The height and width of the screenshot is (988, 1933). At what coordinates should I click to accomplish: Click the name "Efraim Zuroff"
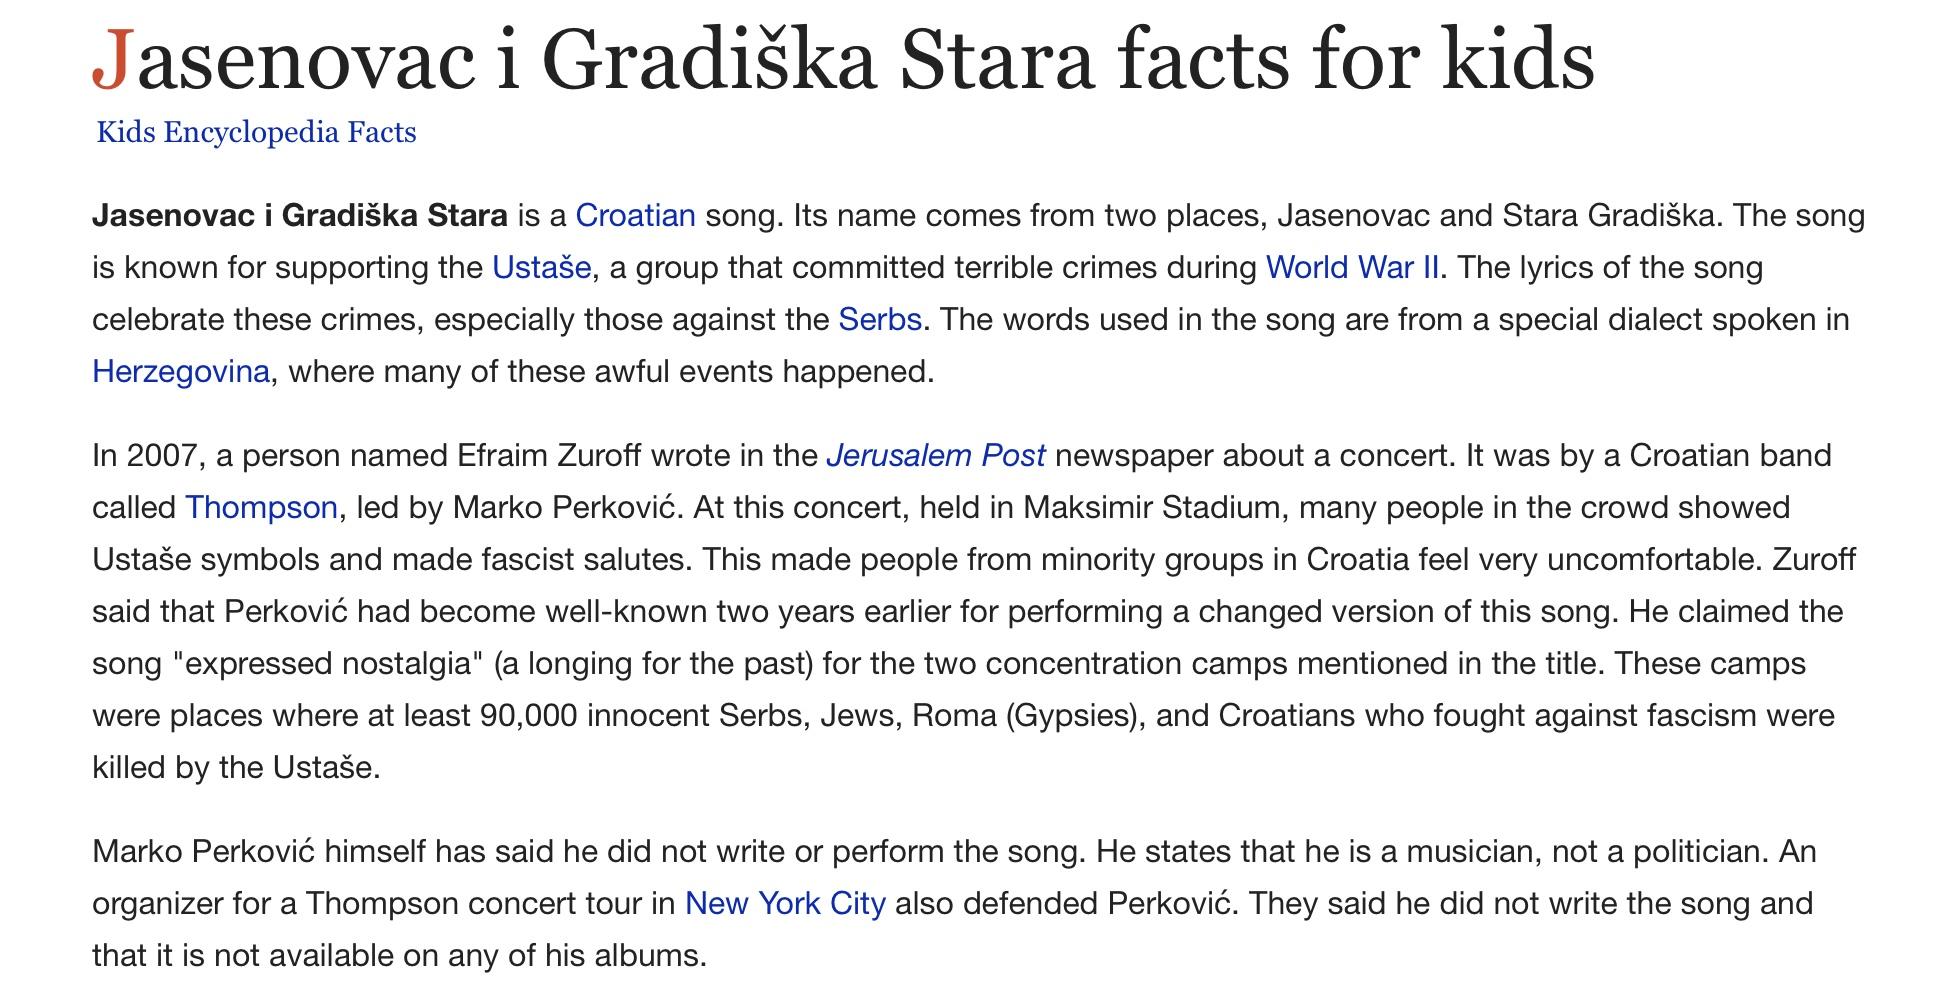pos(549,456)
